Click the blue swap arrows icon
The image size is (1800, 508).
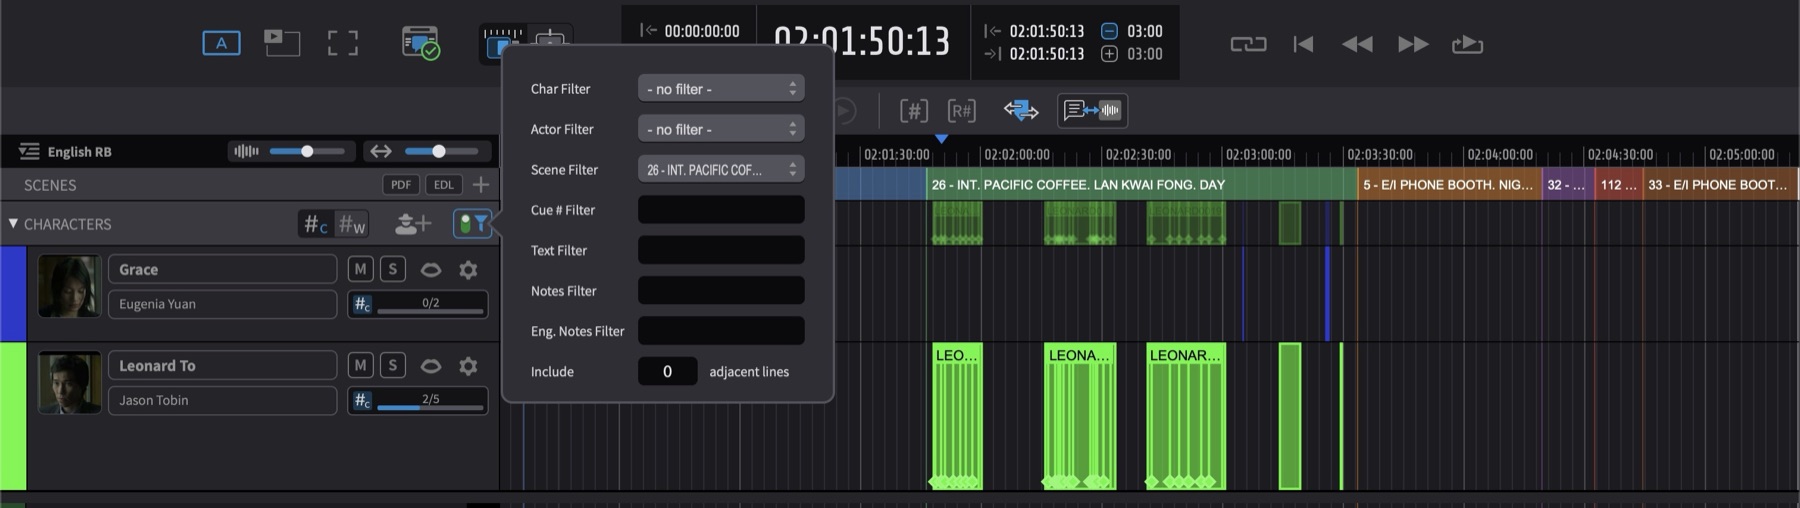(1021, 110)
